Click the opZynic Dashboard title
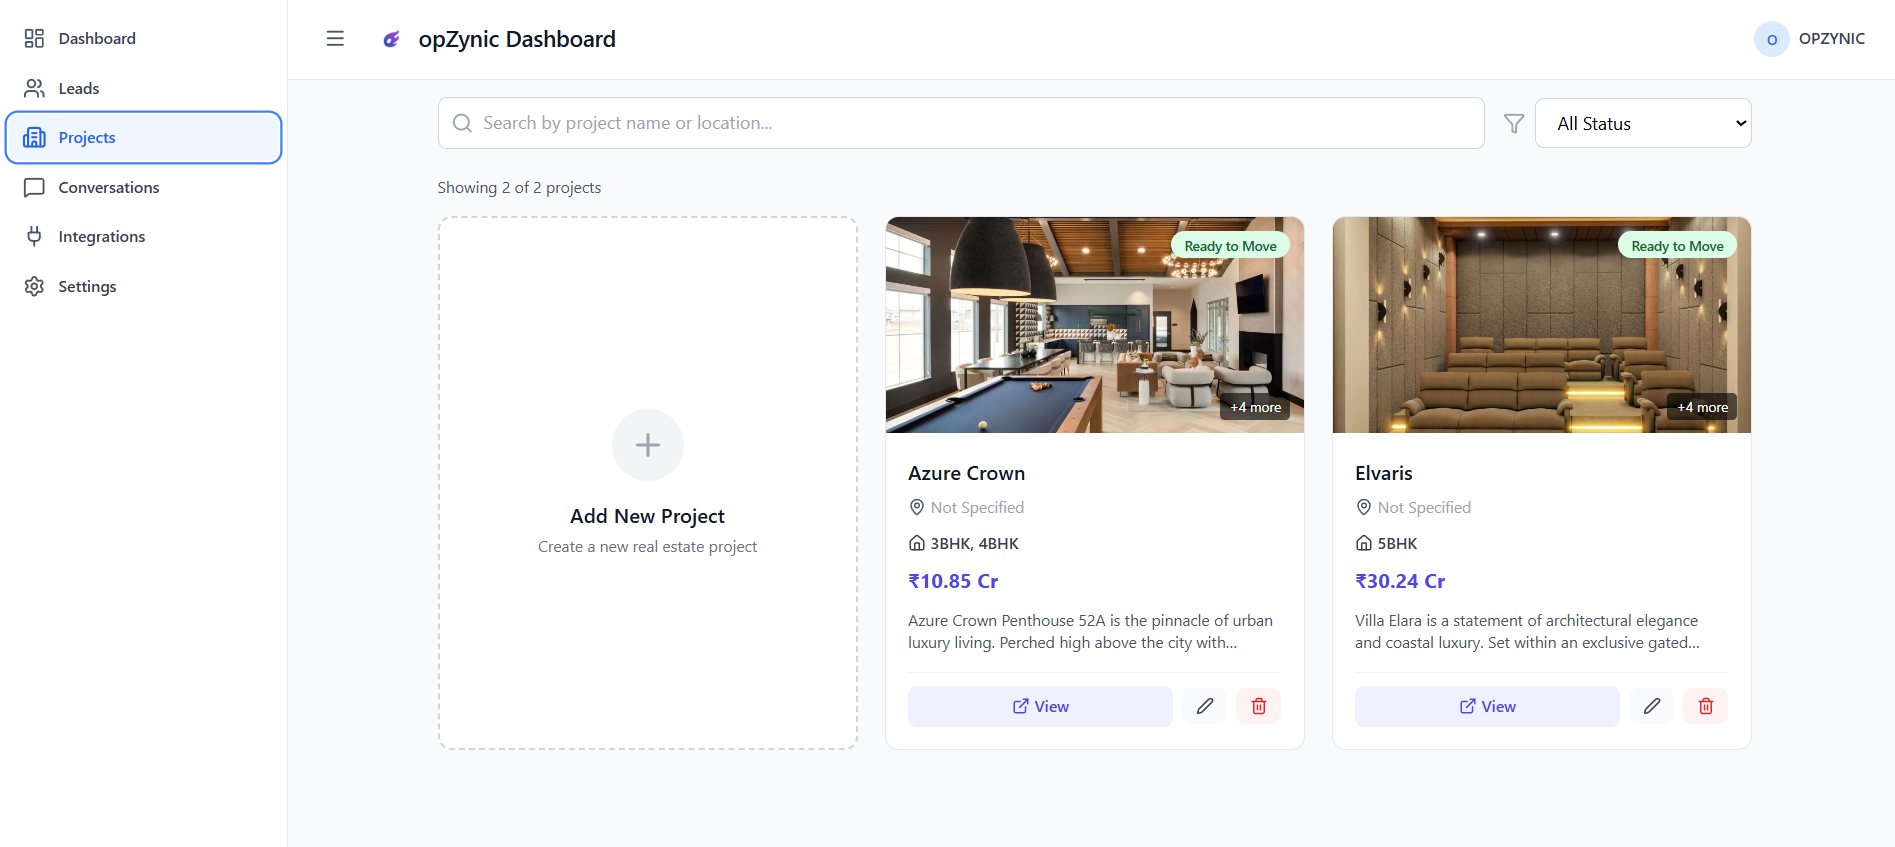 tap(517, 39)
